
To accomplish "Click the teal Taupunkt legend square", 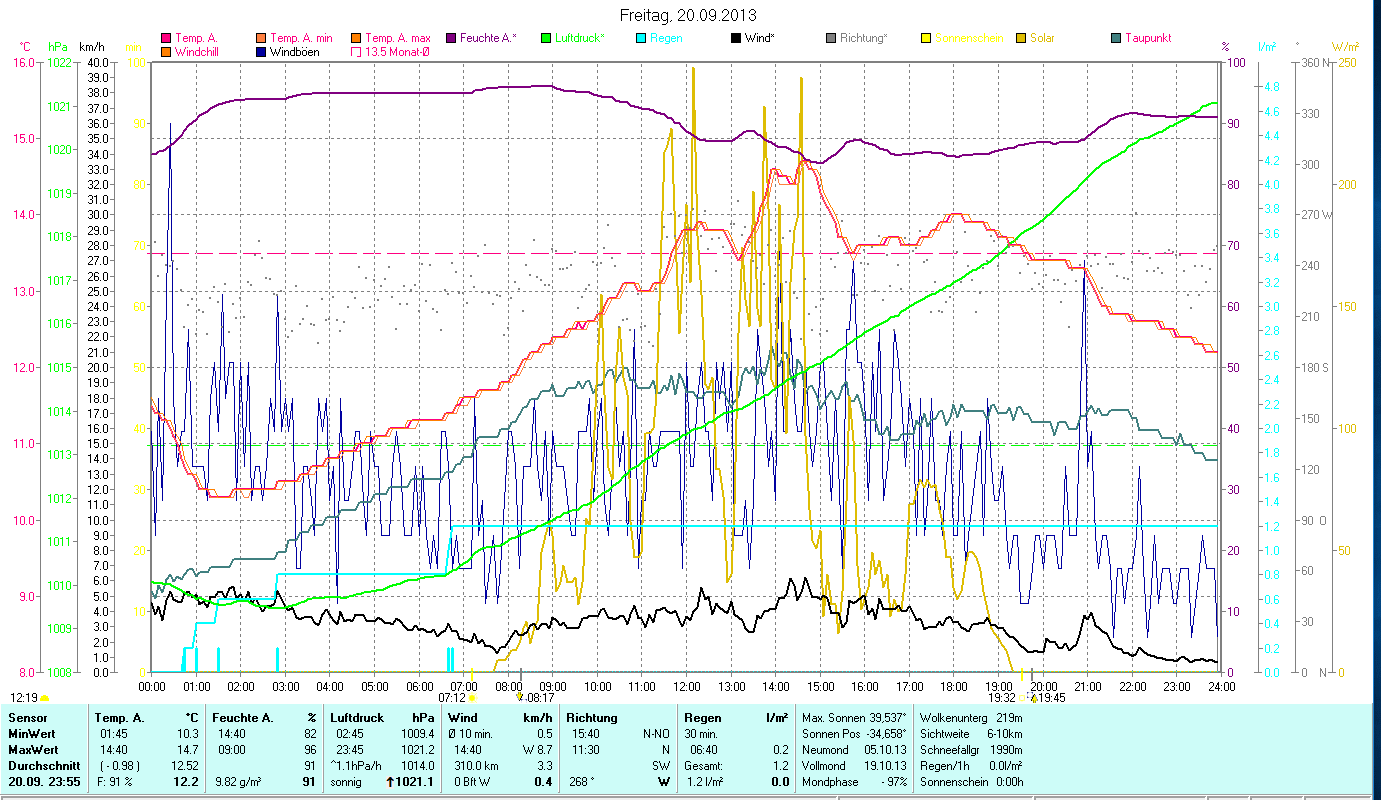I will [1116, 38].
